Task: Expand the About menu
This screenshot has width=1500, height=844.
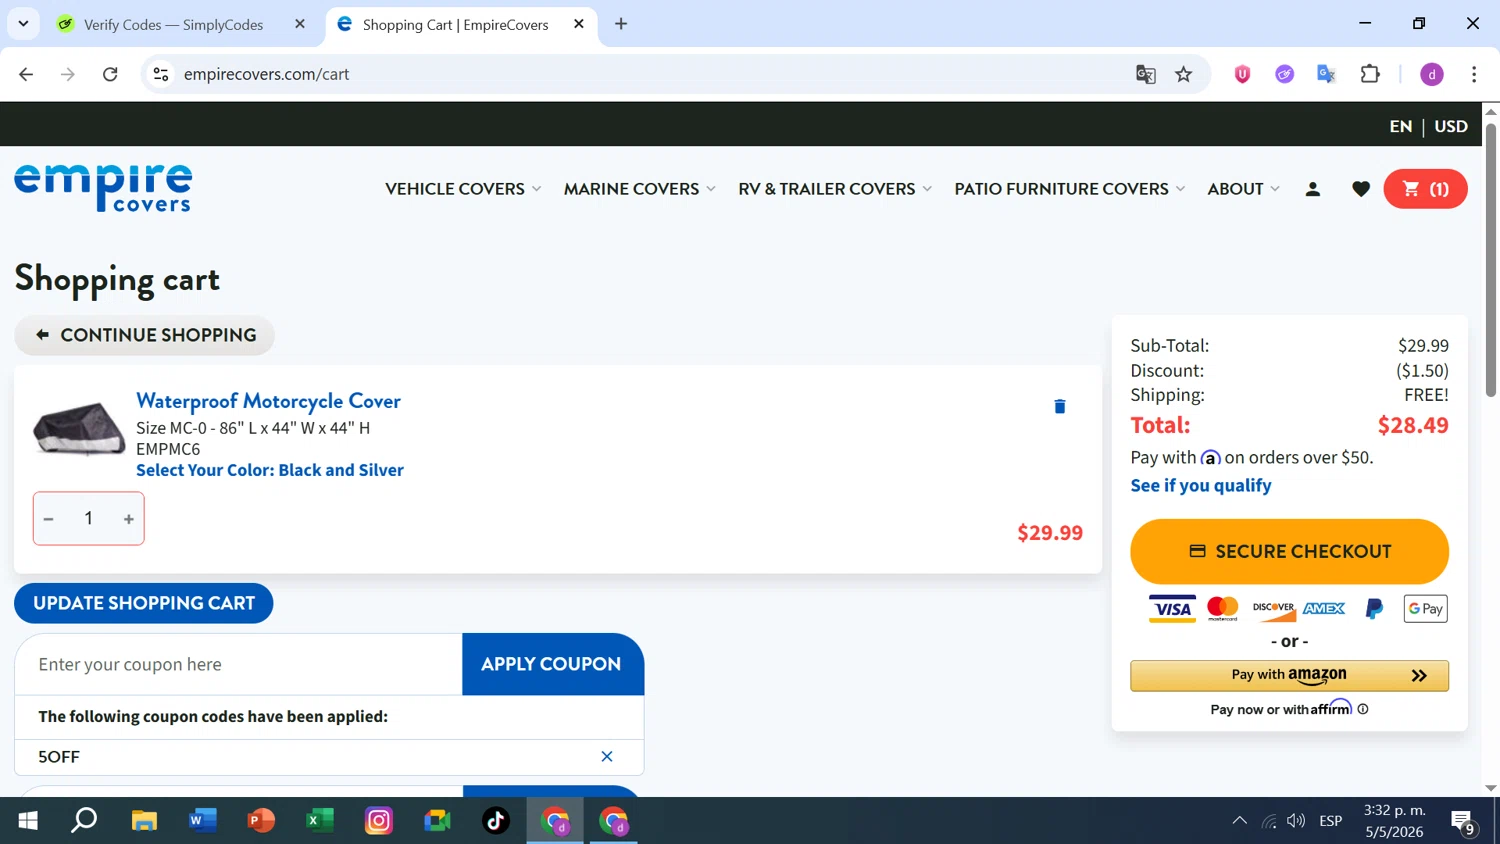Action: pos(1243,189)
